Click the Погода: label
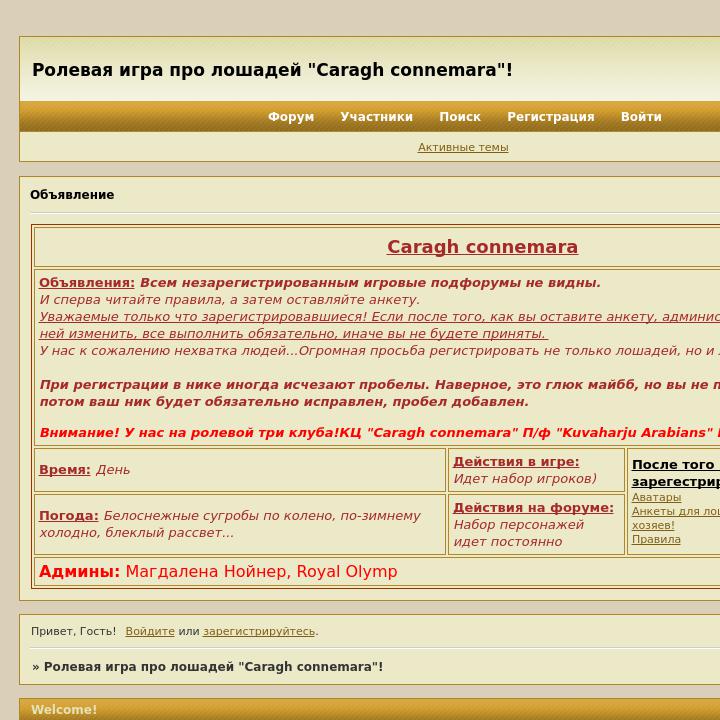This screenshot has height=720, width=720. 69,516
